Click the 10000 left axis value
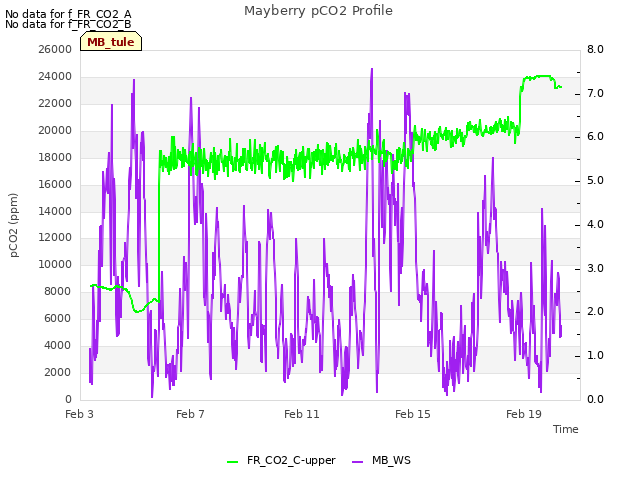The image size is (640, 480). [55, 264]
